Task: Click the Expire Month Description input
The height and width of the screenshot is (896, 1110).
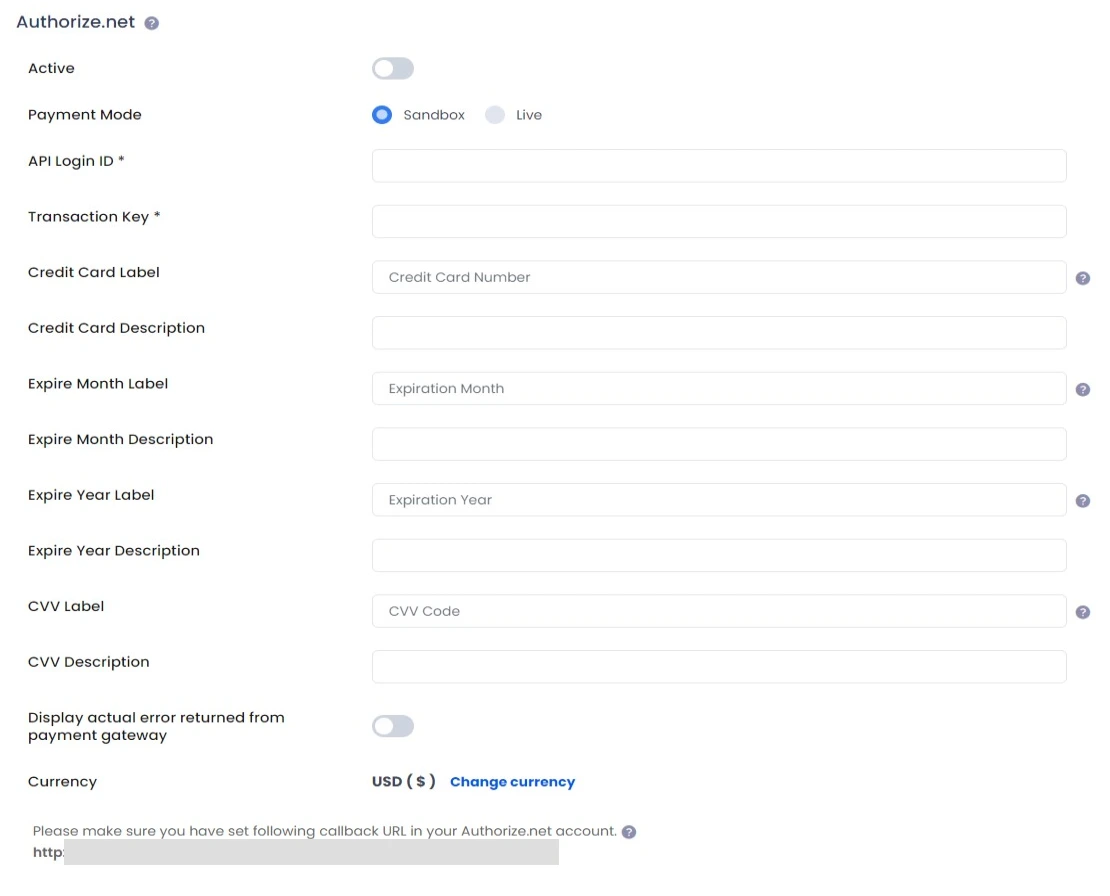Action: (x=719, y=444)
